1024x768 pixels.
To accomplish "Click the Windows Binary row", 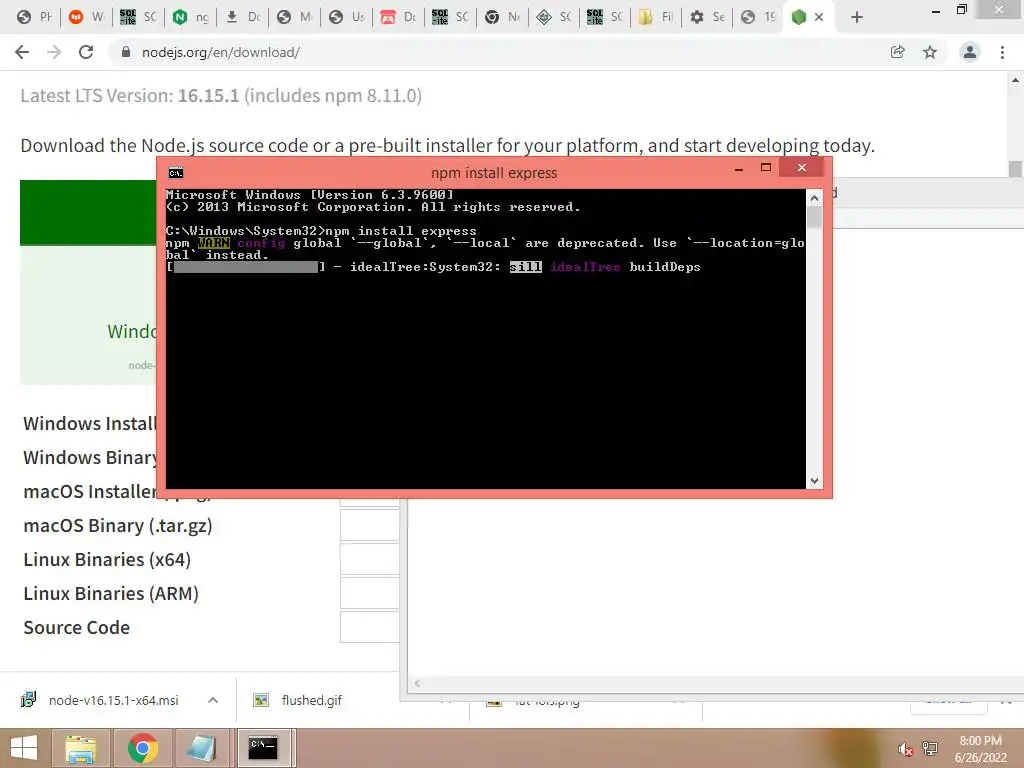I will pyautogui.click(x=90, y=458).
